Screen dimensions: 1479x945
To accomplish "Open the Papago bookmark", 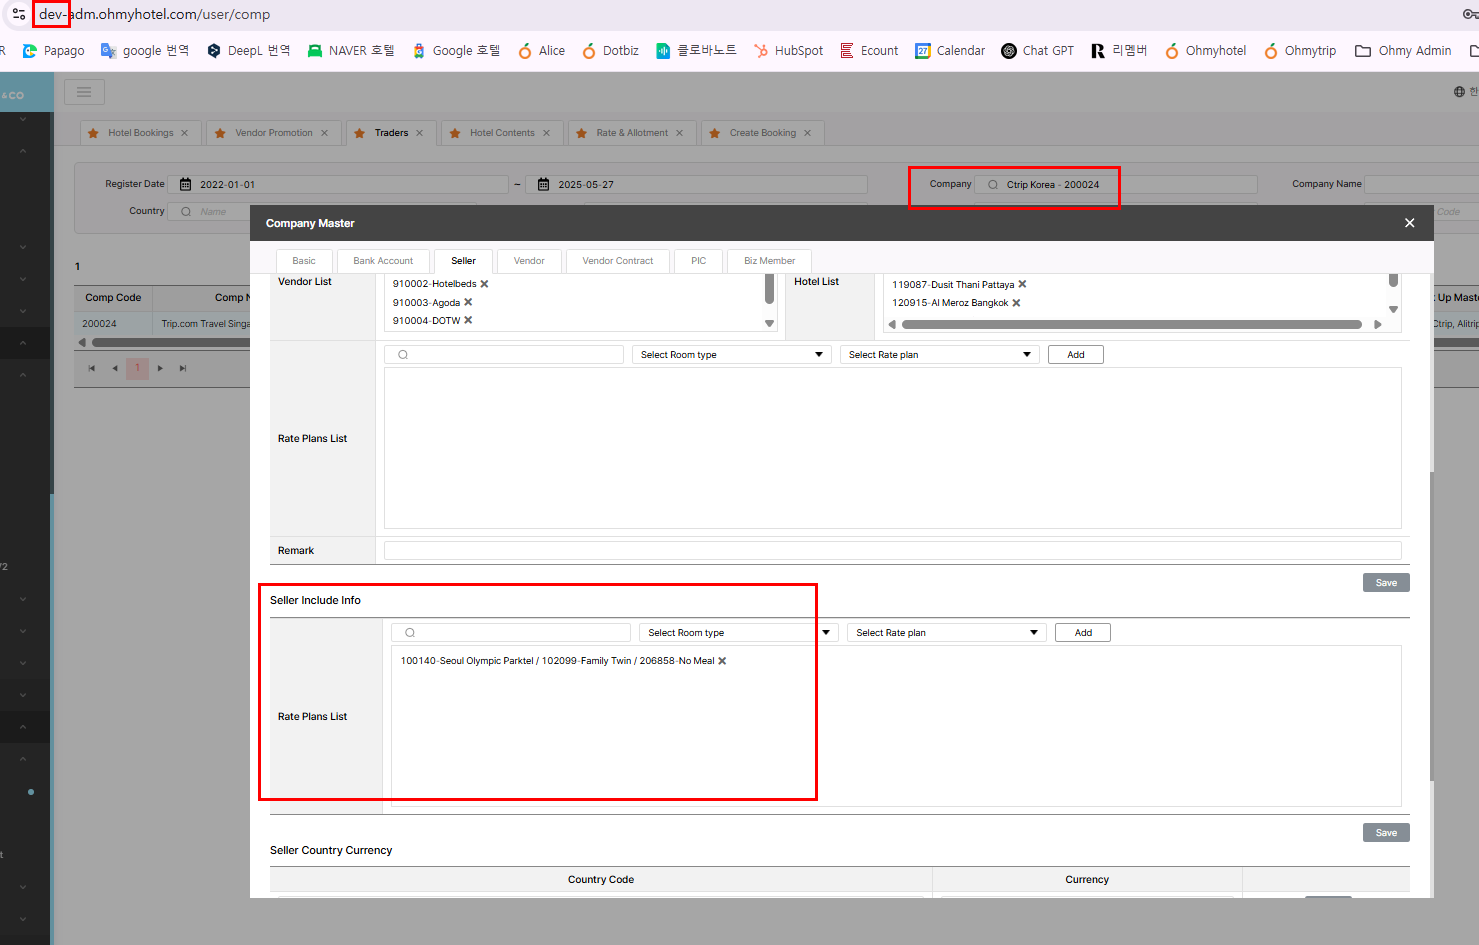I will click(54, 51).
